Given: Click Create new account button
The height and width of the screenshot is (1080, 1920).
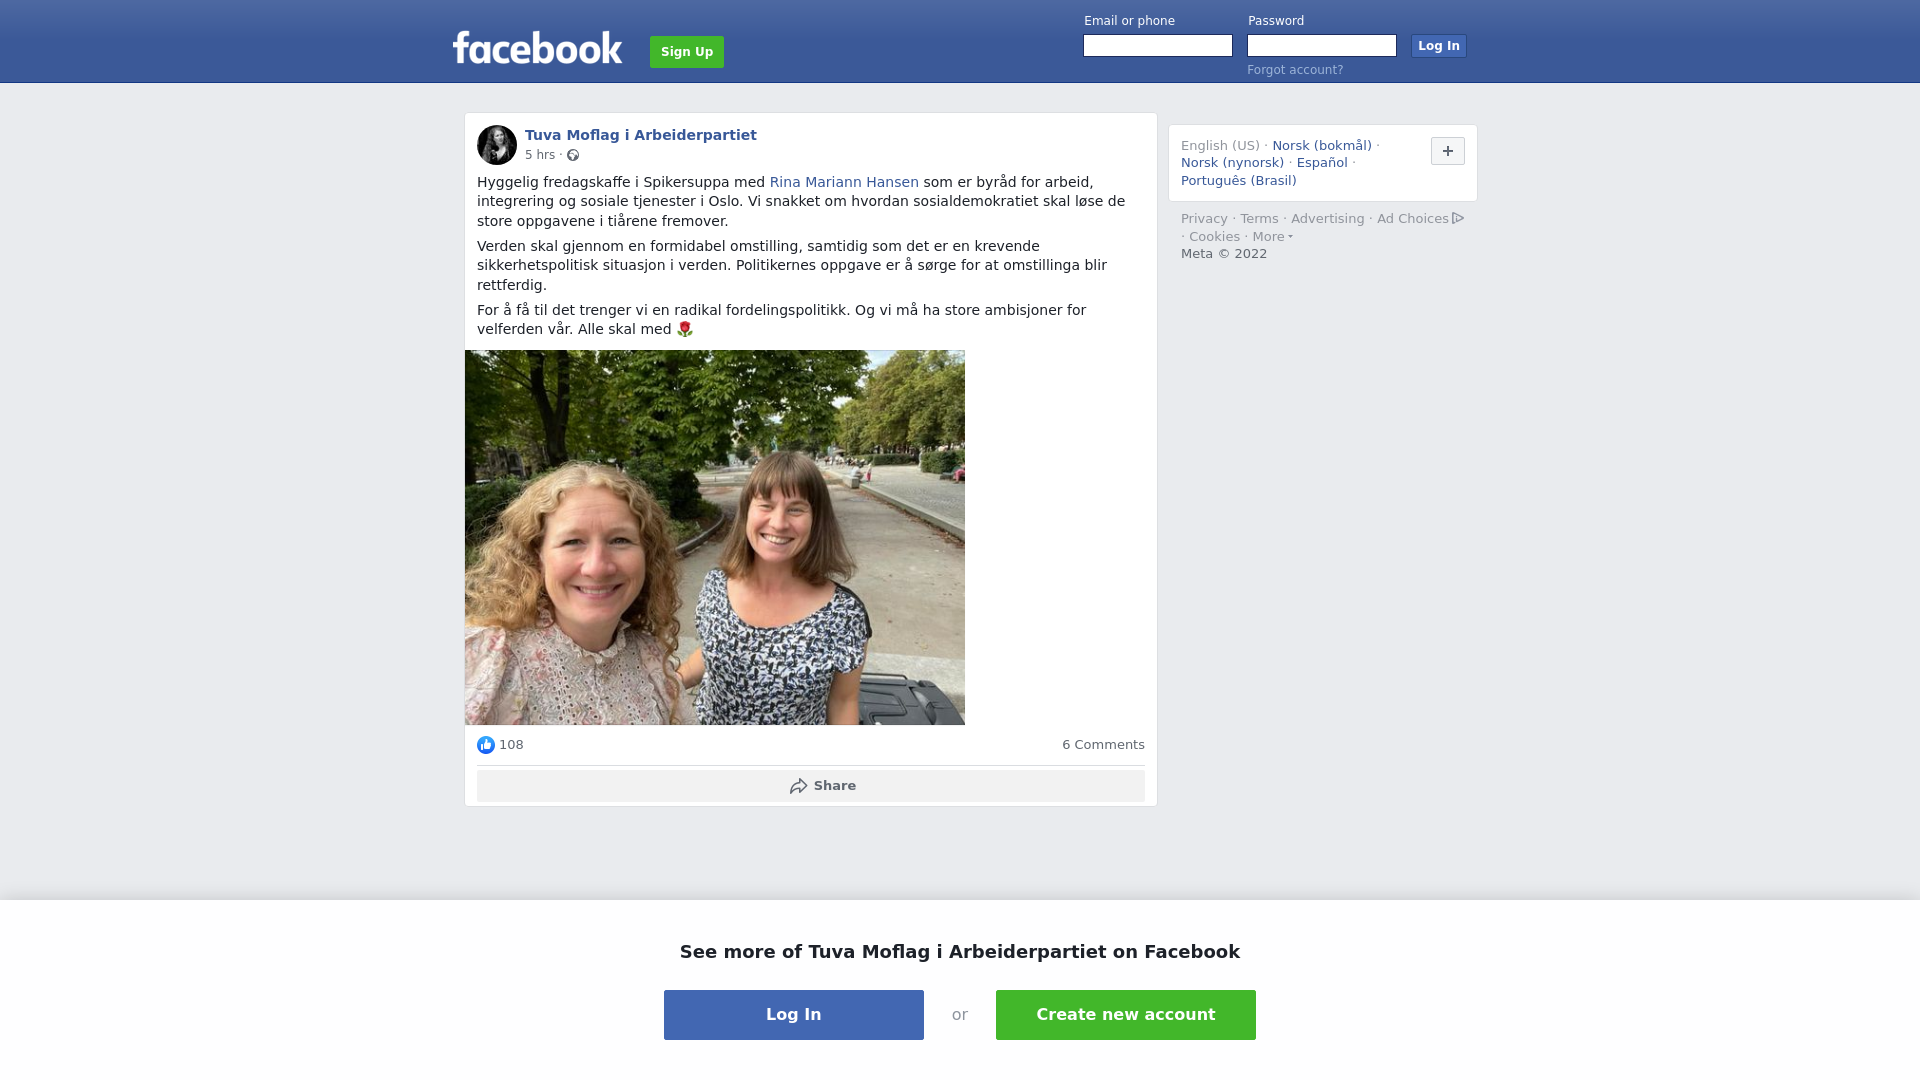Looking at the screenshot, I should click(1126, 1015).
